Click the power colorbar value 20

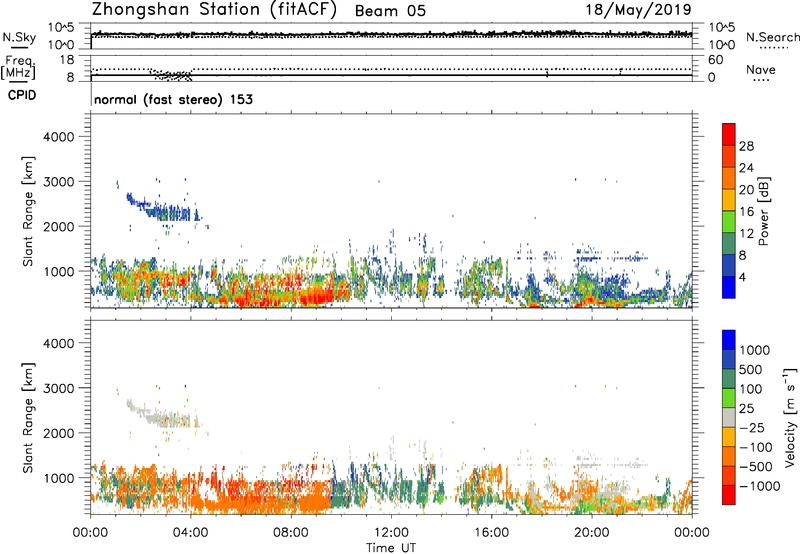click(x=746, y=190)
